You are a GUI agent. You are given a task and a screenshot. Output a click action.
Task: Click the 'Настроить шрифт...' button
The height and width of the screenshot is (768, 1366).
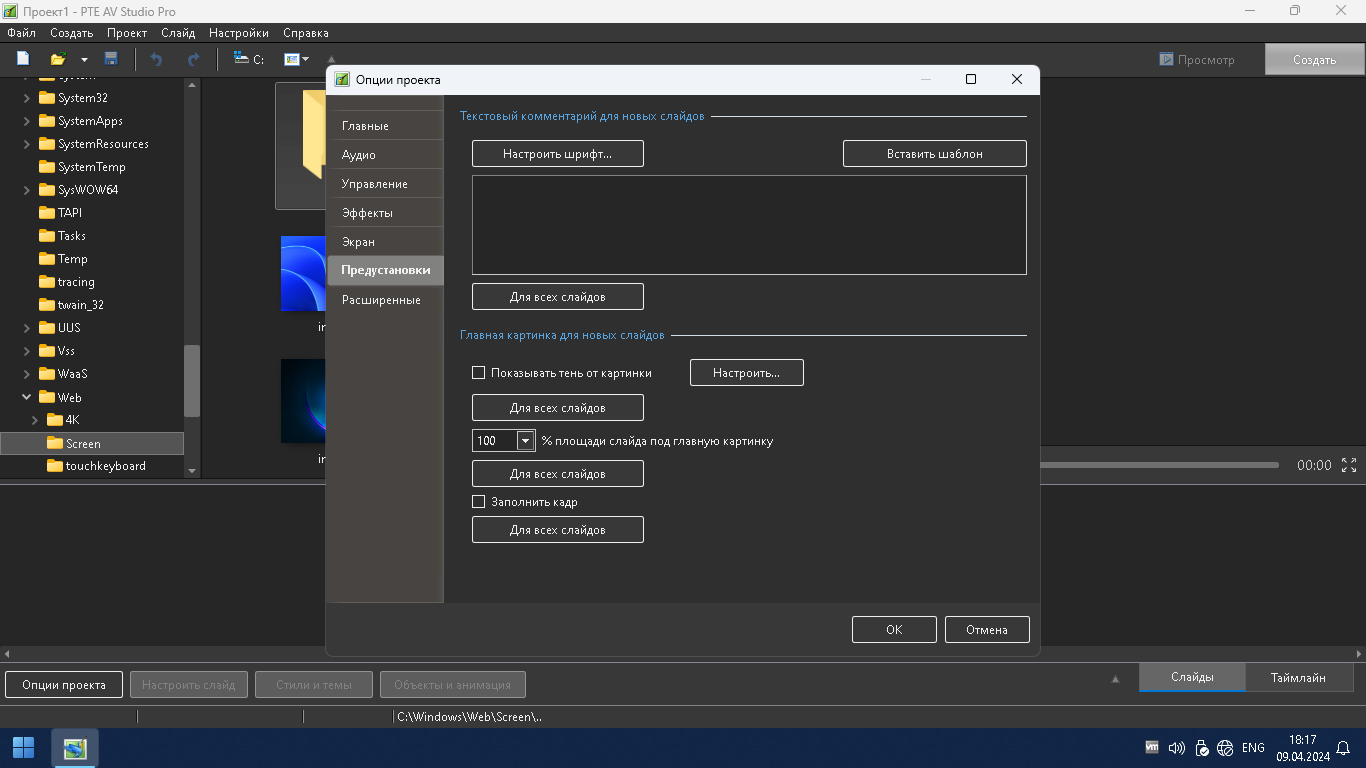pos(557,154)
